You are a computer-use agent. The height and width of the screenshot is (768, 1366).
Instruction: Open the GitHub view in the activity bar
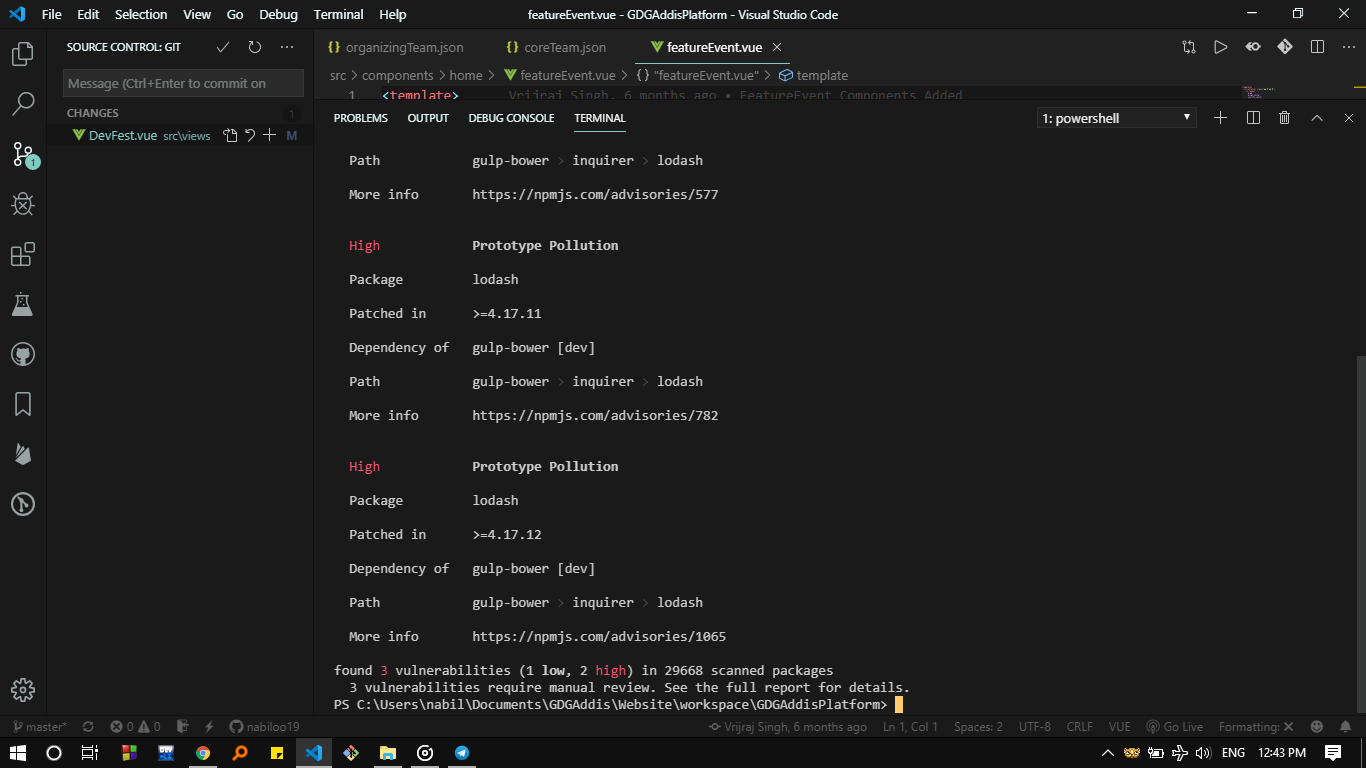coord(22,354)
